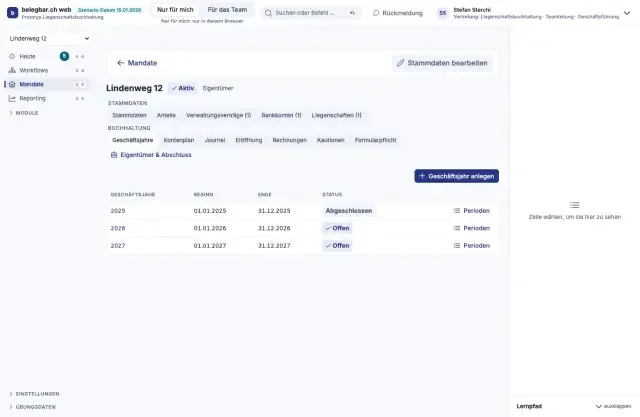Open the Verwaltungsverträge (1) tab
Screen dimensions: 640x417
pyautogui.click(x=218, y=115)
